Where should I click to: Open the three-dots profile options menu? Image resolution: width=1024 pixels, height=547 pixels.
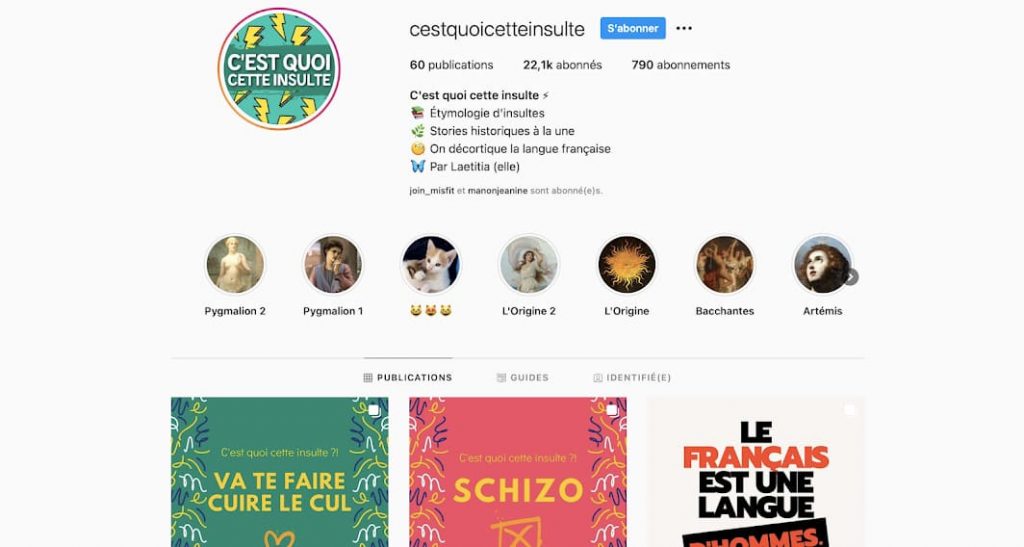click(684, 28)
